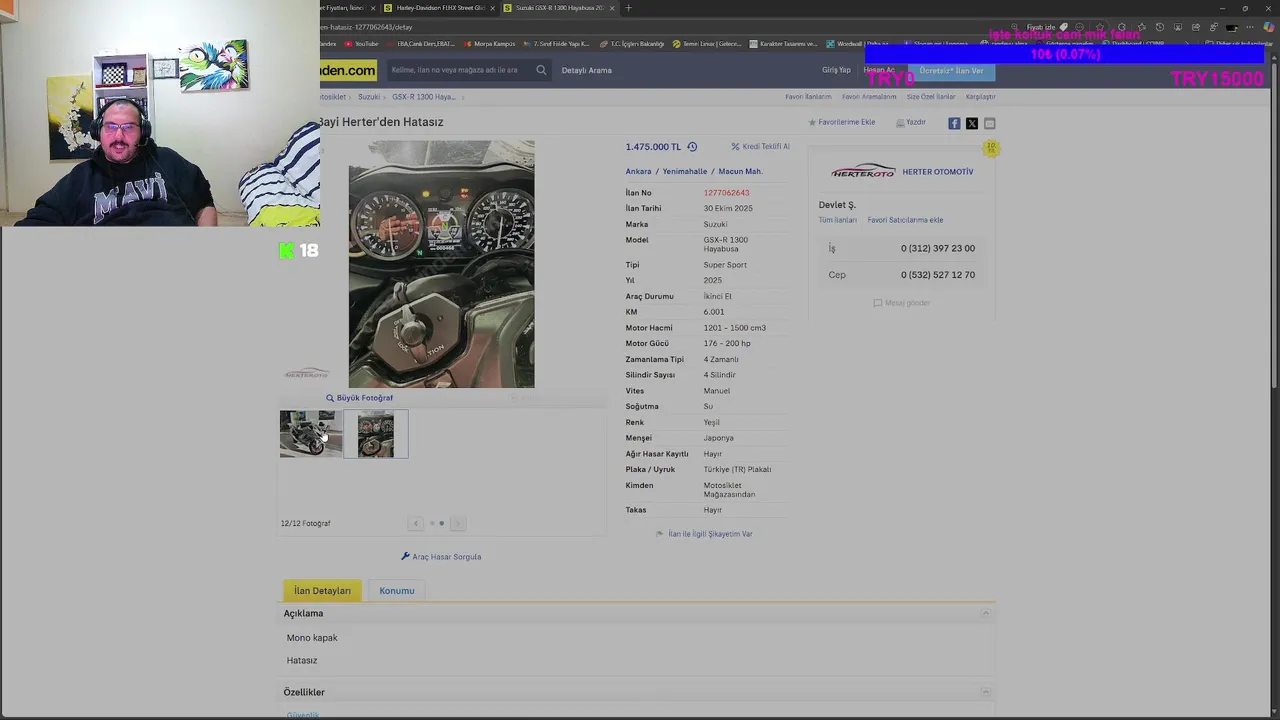Go to next photo page arrow
Image resolution: width=1280 pixels, height=720 pixels.
(457, 523)
